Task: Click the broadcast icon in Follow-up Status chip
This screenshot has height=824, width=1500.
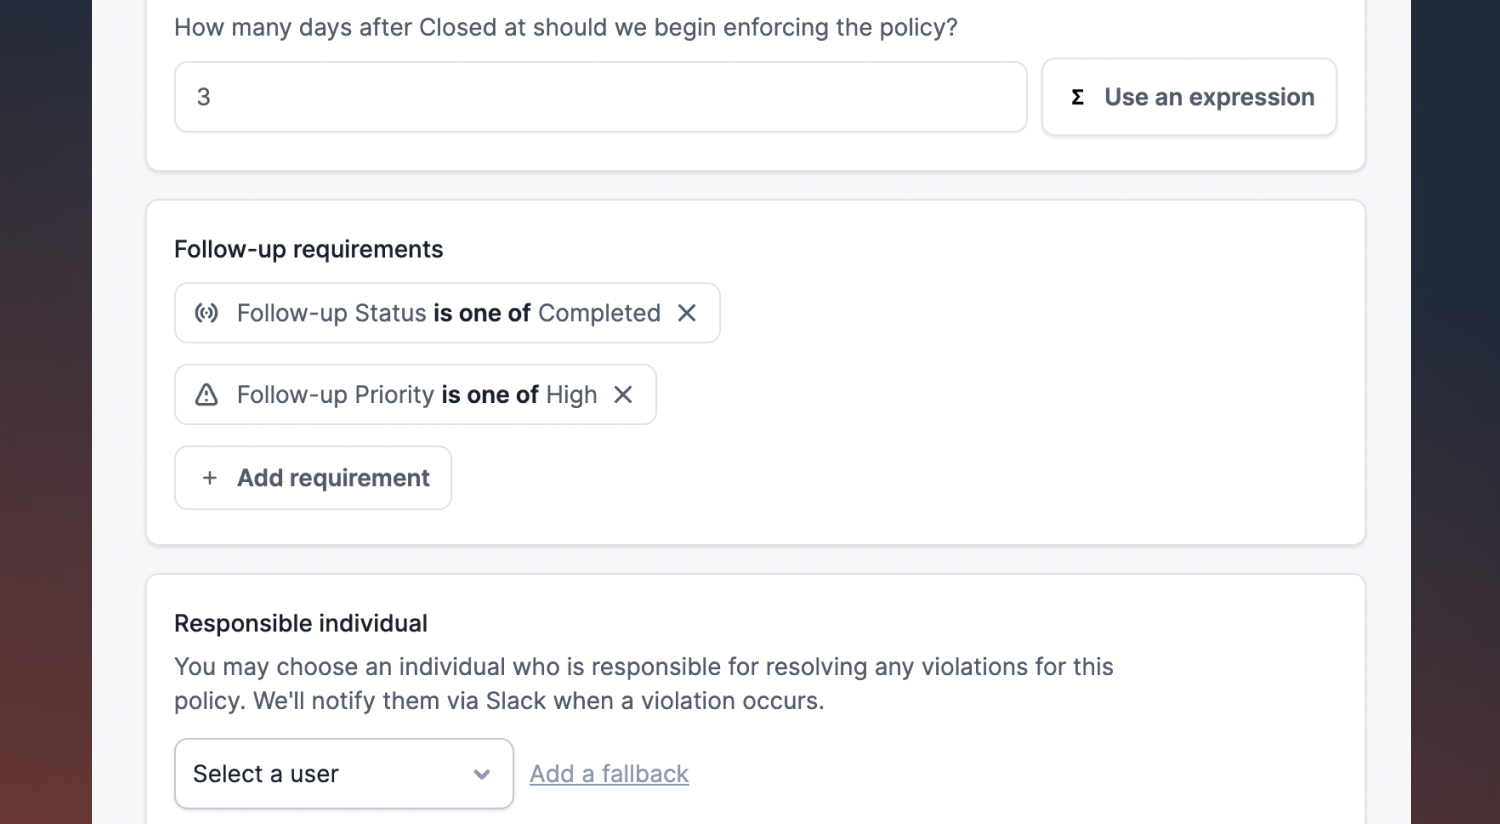Action: coord(206,313)
